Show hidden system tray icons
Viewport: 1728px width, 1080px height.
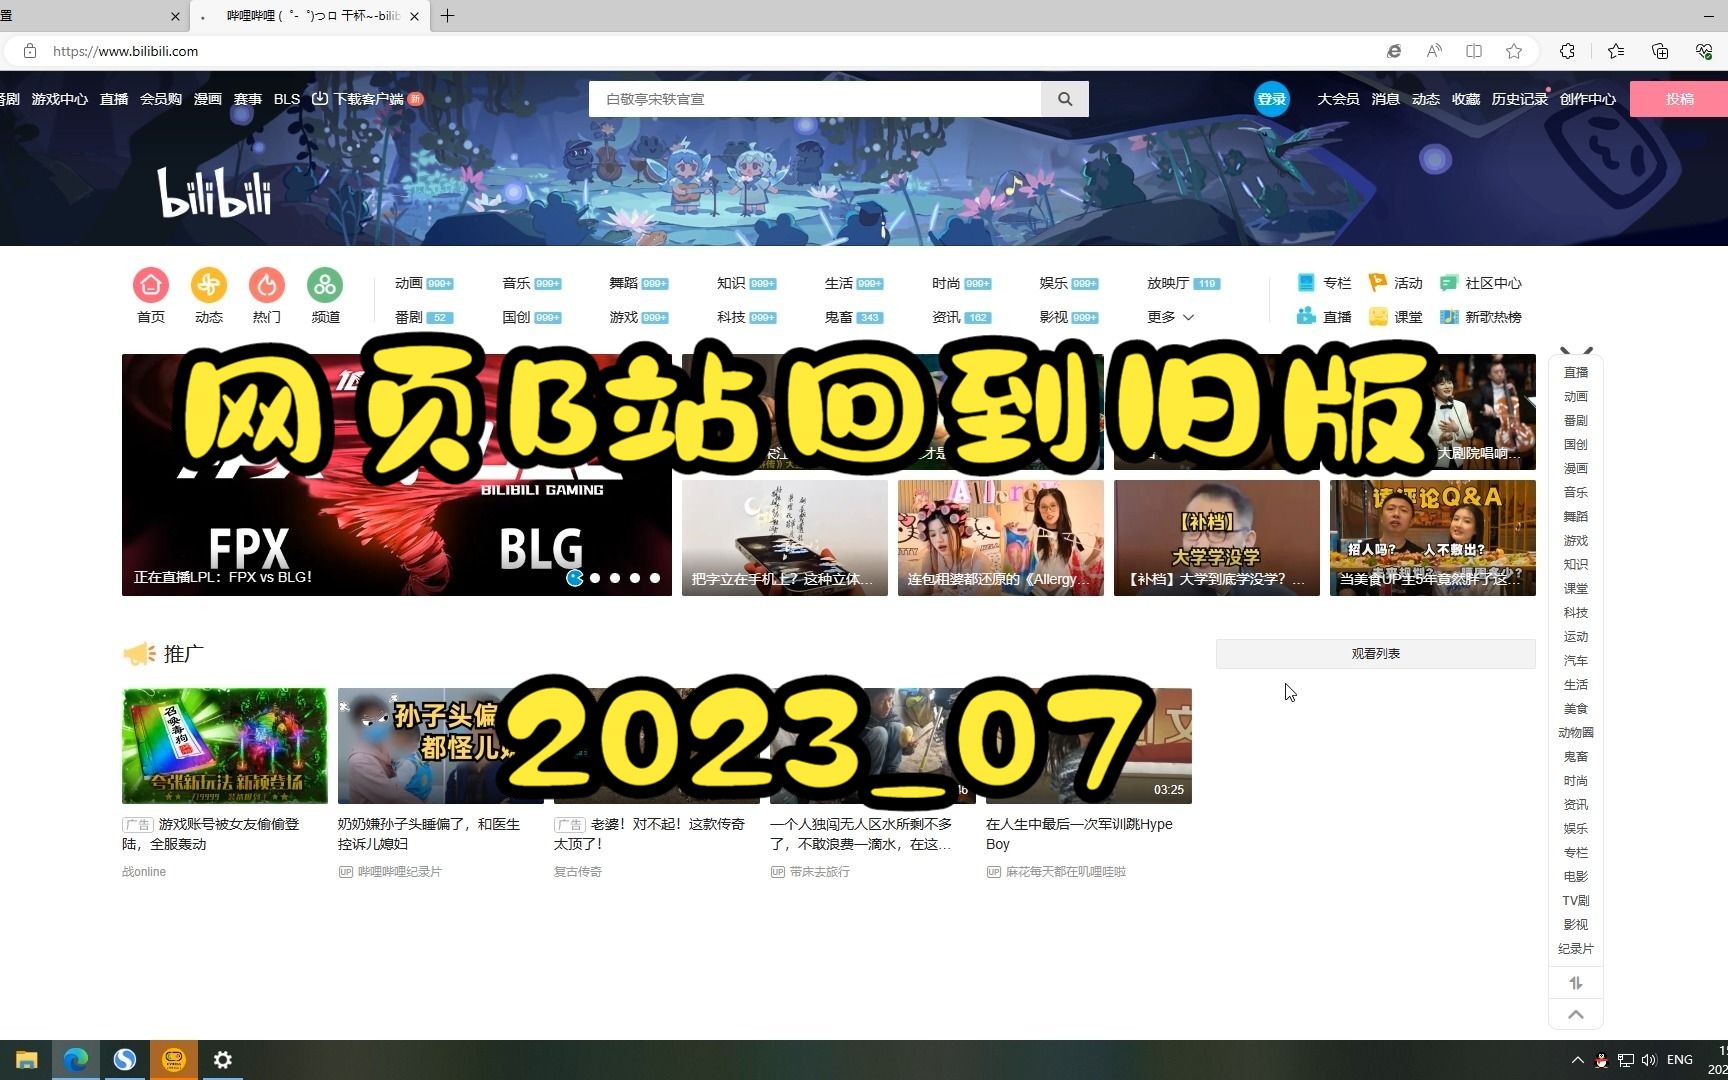pos(1578,1060)
